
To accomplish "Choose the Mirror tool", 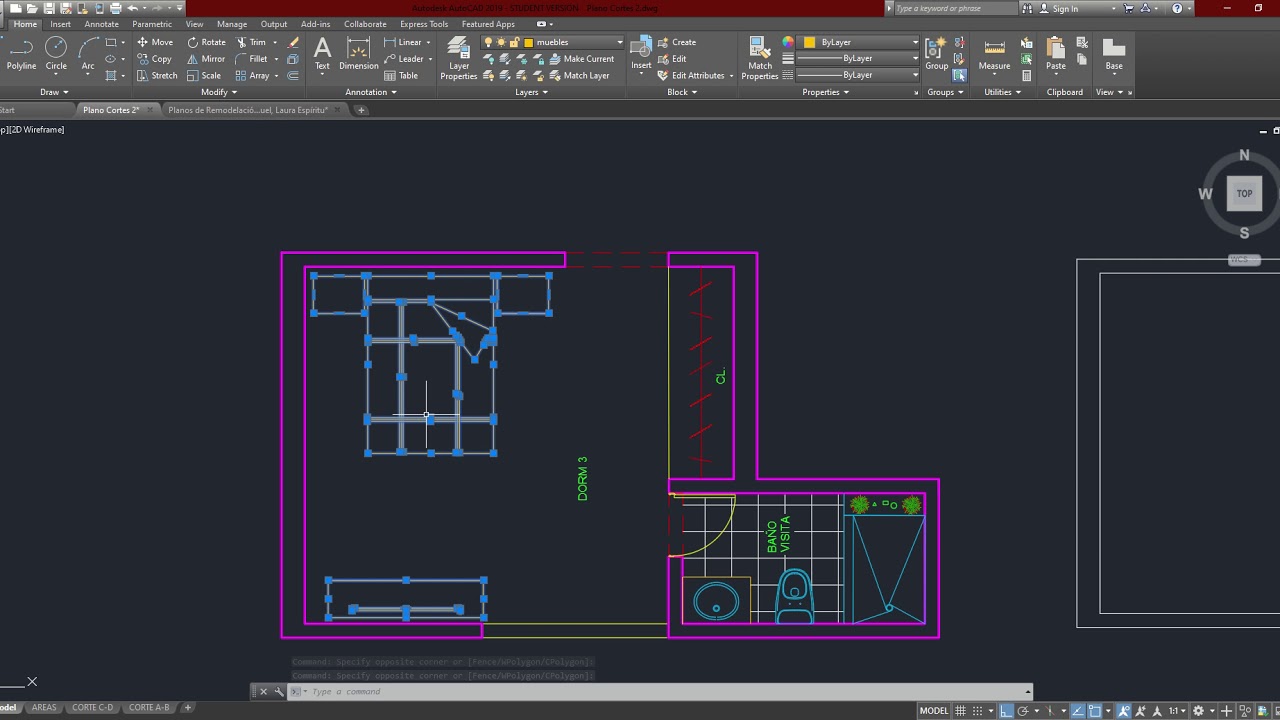I will (206, 58).
